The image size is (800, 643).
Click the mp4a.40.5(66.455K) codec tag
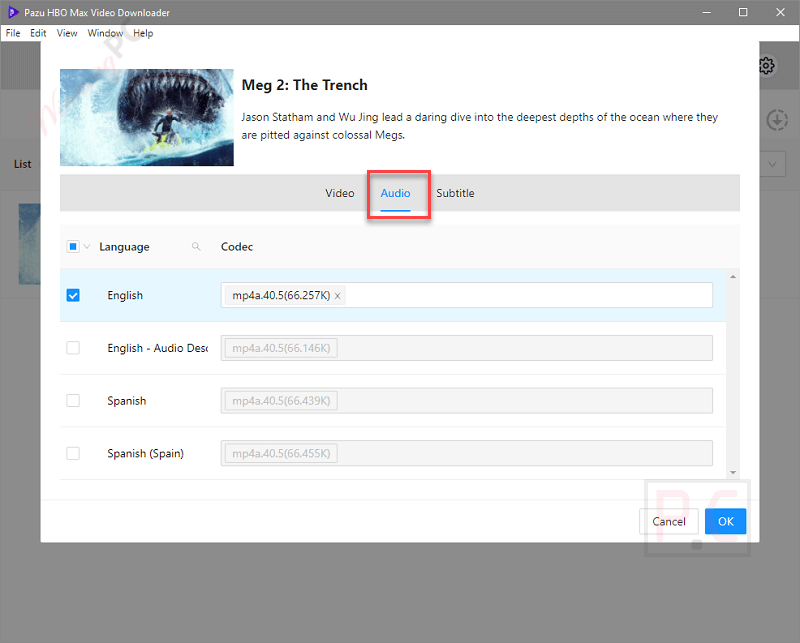[x=281, y=453]
